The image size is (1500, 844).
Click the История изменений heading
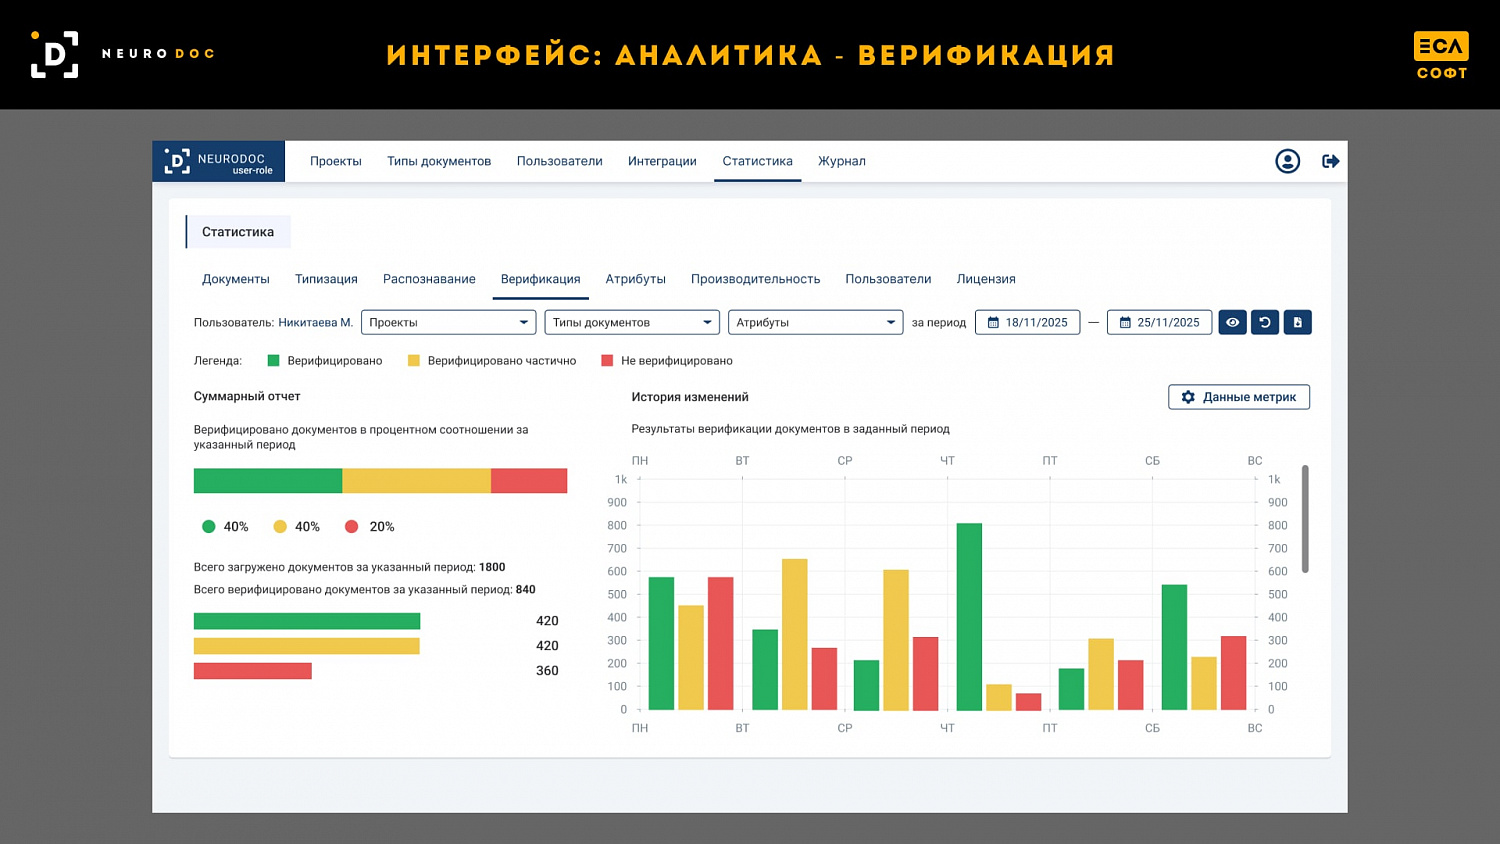690,397
